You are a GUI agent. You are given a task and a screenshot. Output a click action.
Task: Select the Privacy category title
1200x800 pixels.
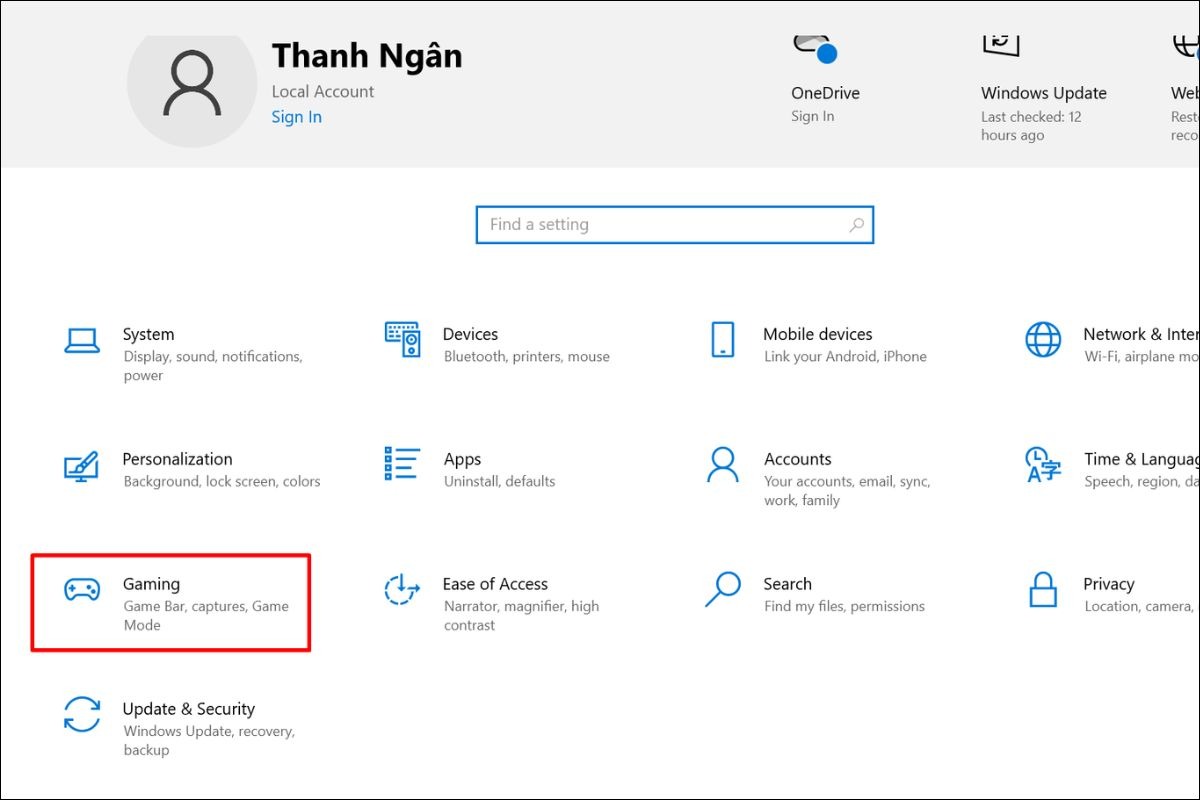click(1109, 584)
